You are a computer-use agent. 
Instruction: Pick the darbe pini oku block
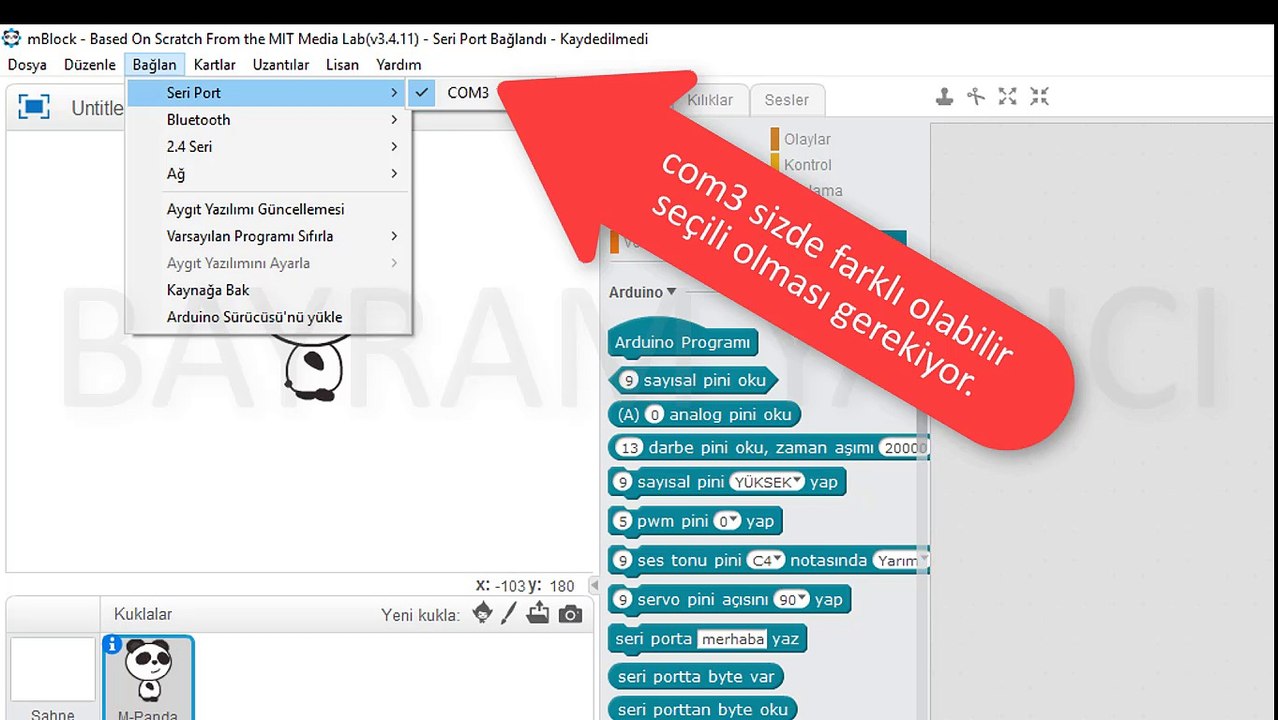click(x=768, y=447)
